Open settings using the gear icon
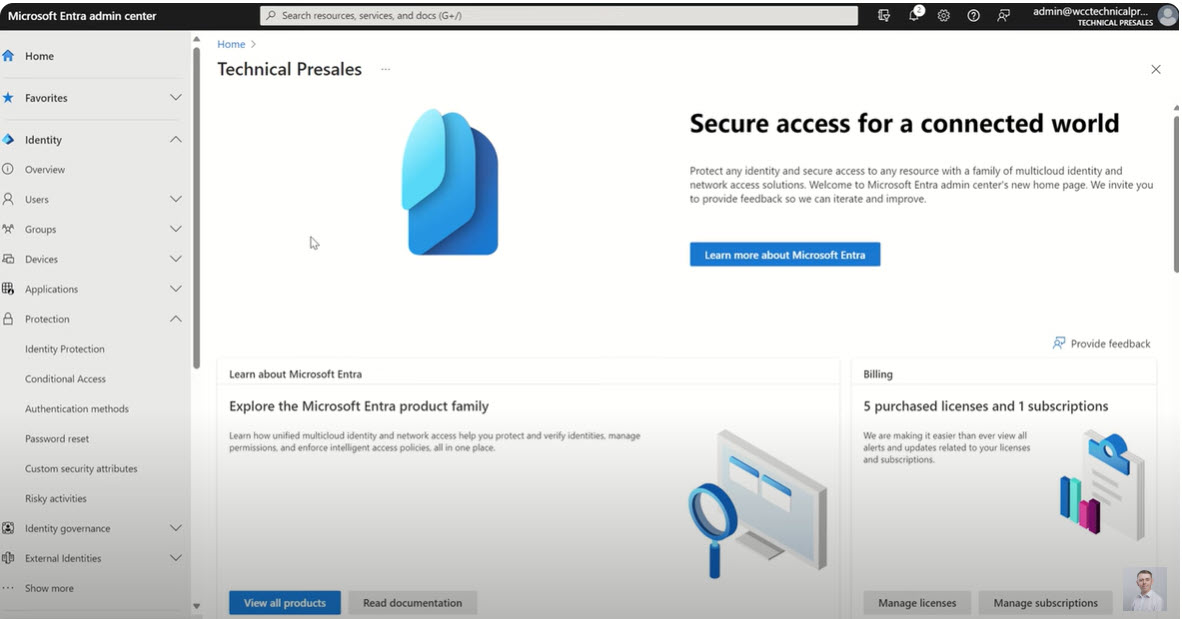1182x619 pixels. pos(943,15)
